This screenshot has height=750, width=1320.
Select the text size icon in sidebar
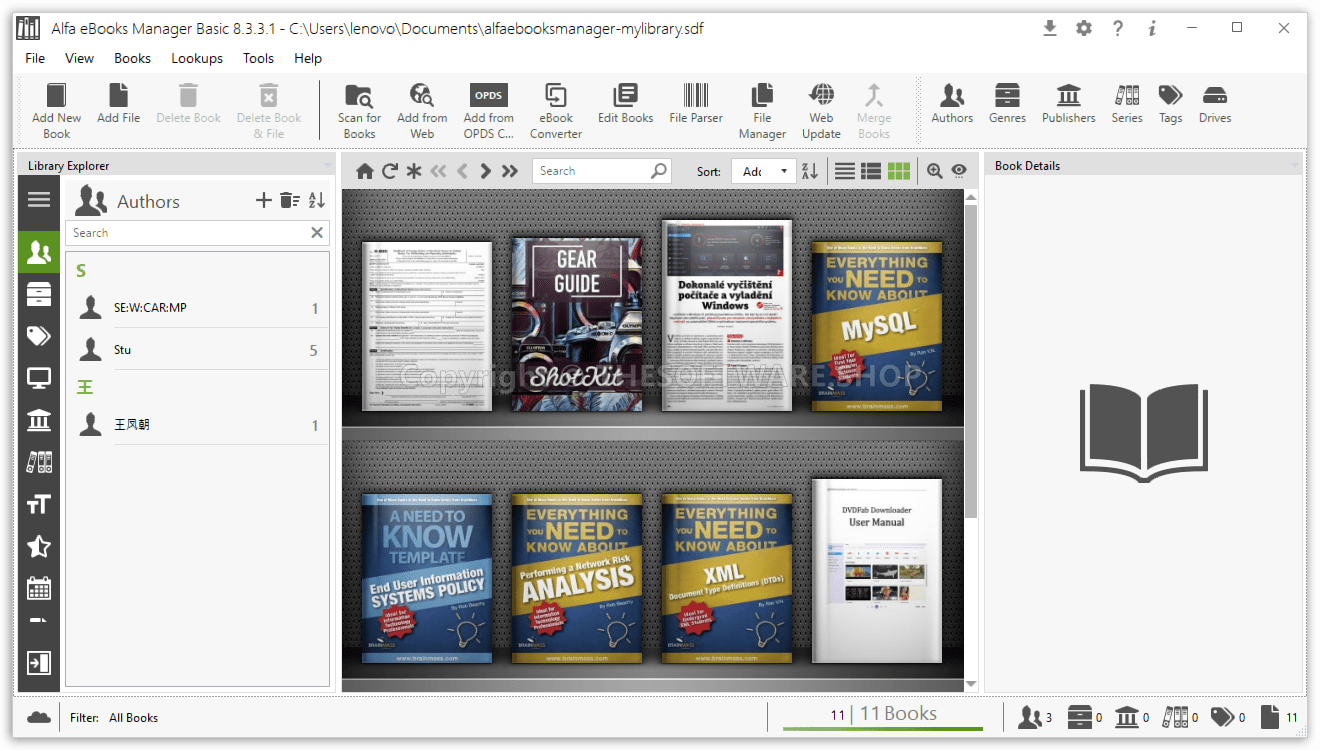(x=39, y=504)
